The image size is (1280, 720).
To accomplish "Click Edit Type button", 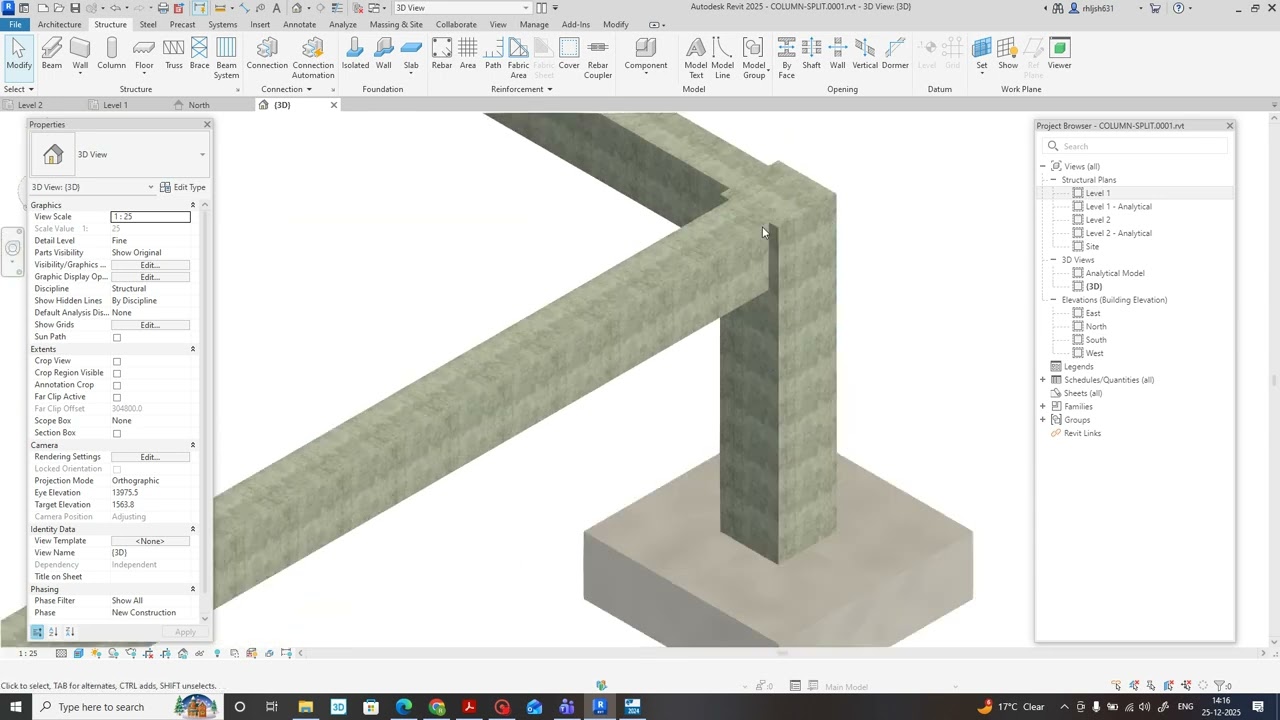I will (x=183, y=187).
